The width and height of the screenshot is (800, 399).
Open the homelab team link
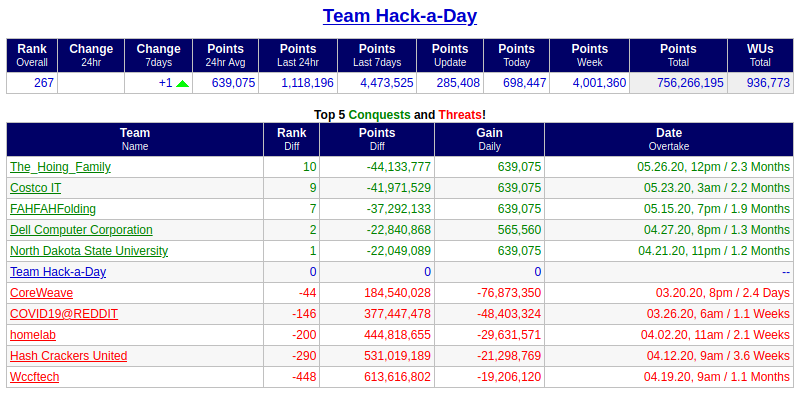33,335
